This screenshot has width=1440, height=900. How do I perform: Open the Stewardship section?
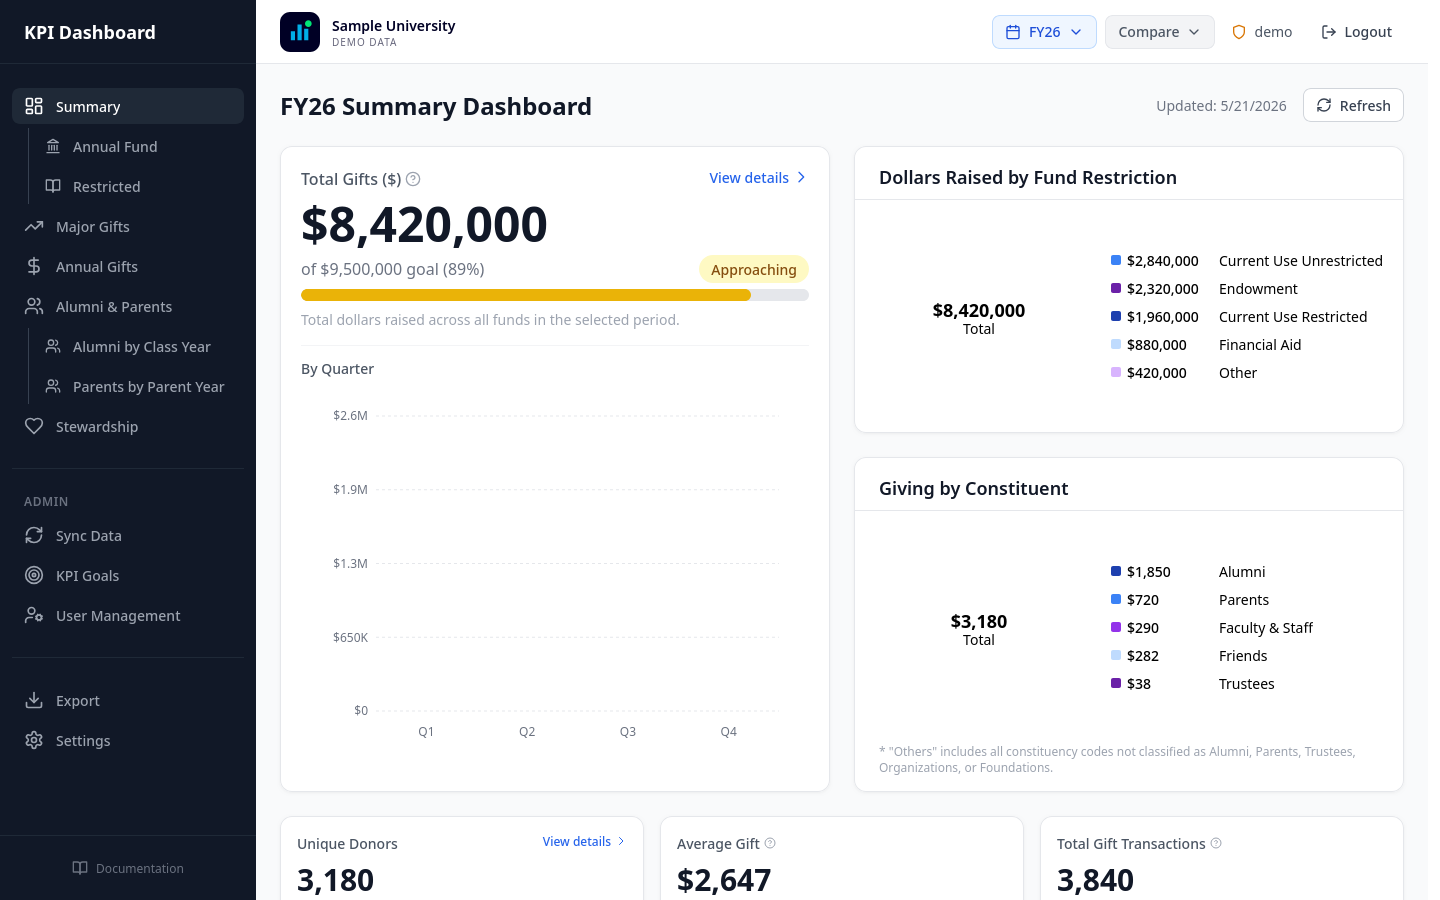pos(128,426)
